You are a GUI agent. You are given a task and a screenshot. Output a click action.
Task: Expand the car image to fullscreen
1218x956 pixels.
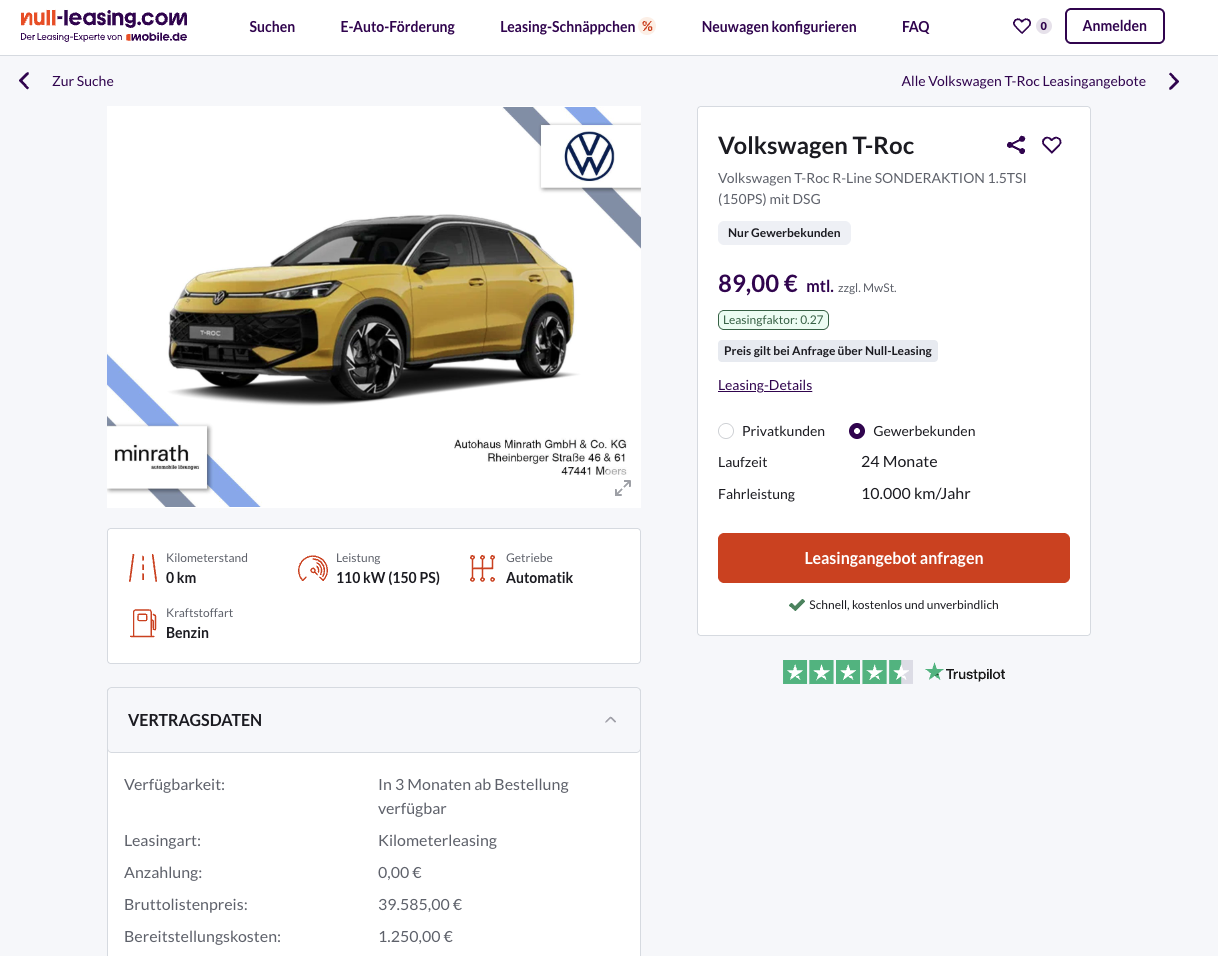point(623,488)
